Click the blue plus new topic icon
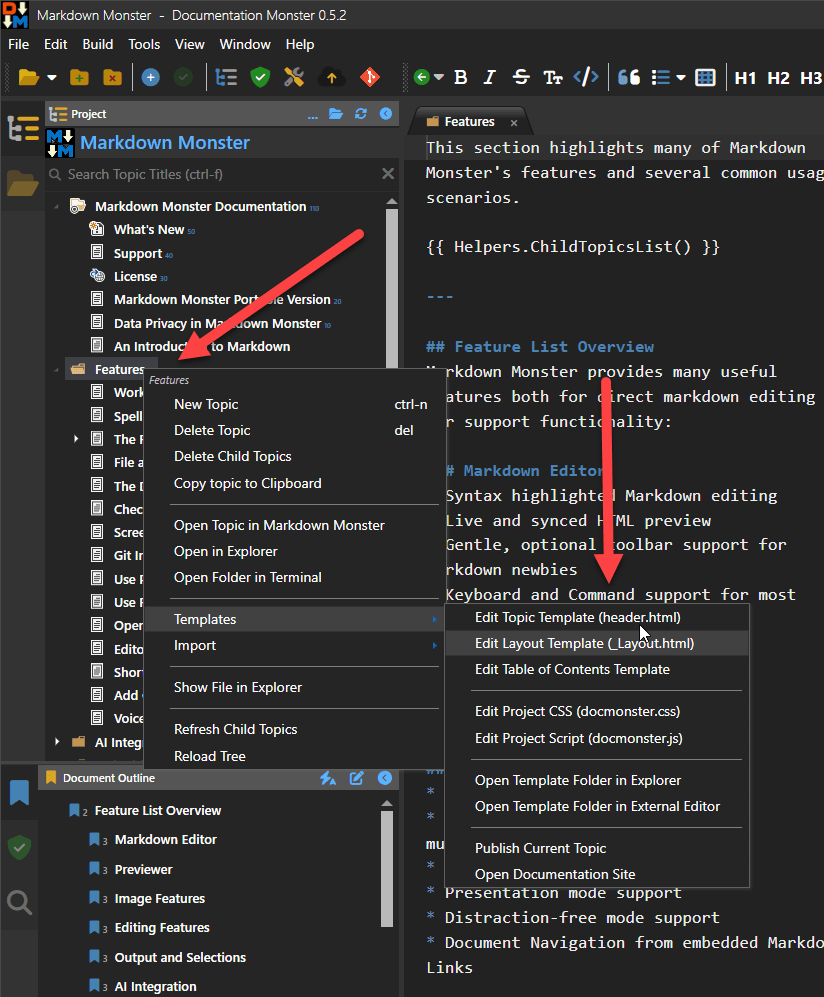The height and width of the screenshot is (997, 824). coord(150,78)
